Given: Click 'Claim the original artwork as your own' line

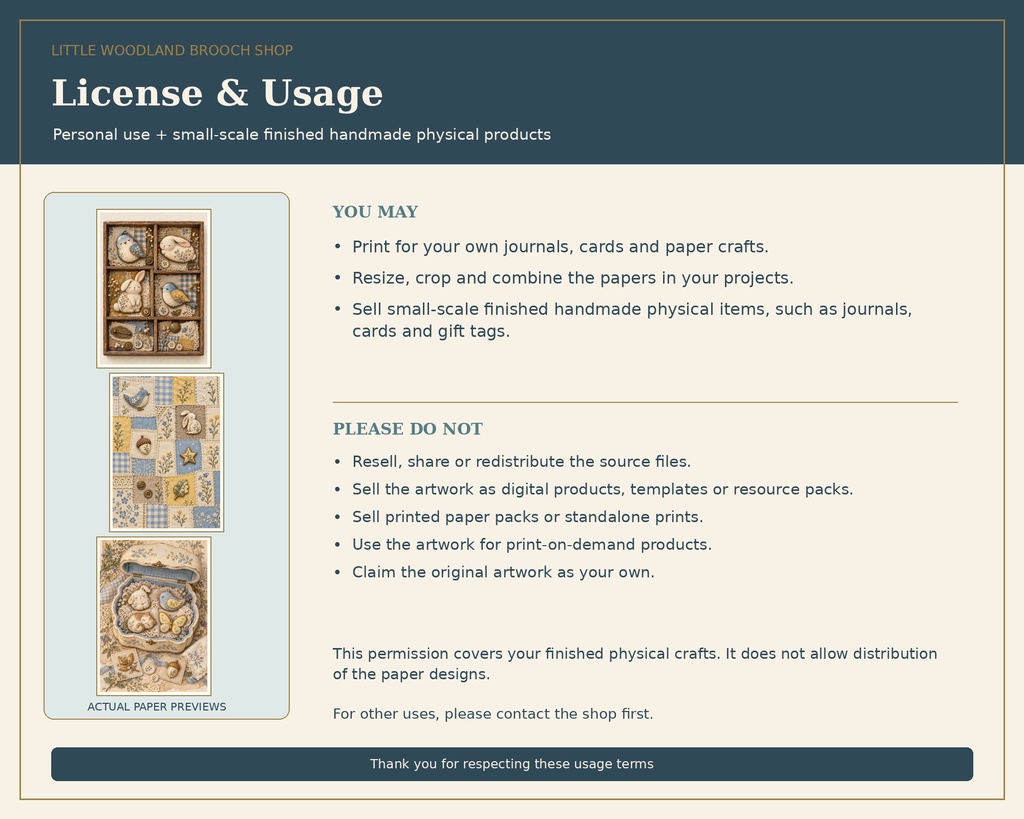Looking at the screenshot, I should tap(503, 572).
